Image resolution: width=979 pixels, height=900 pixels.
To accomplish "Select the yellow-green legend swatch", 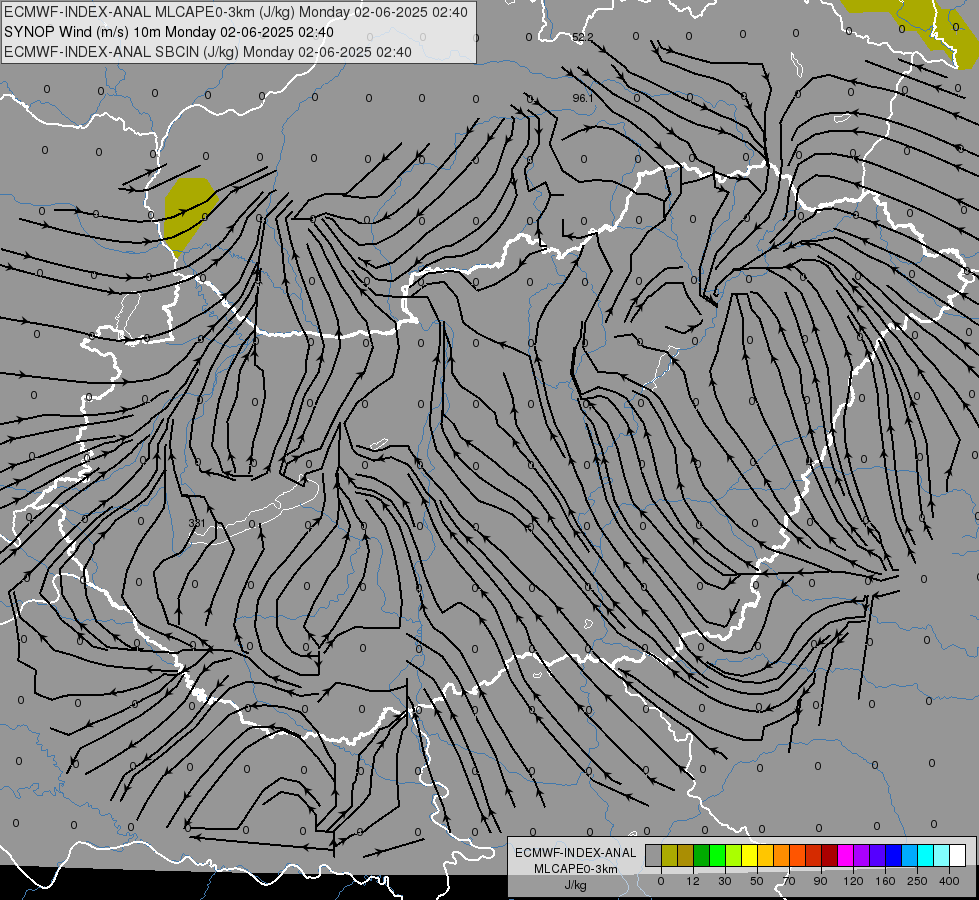I will pos(734,856).
